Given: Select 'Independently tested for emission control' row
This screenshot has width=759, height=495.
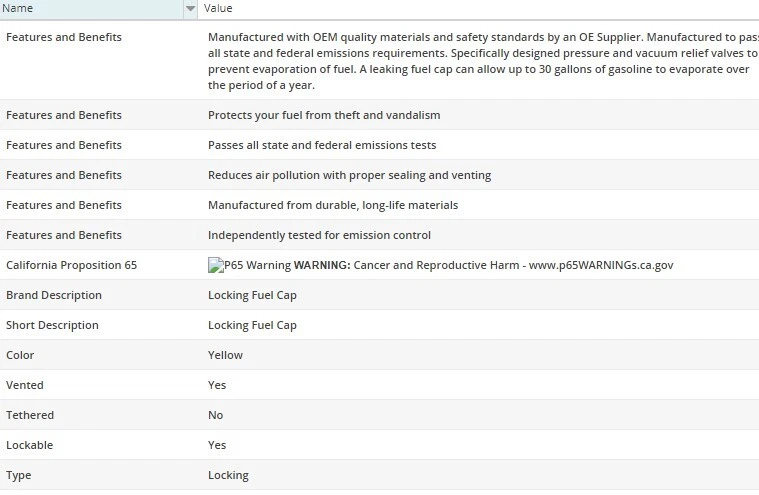Looking at the screenshot, I should tap(319, 235).
